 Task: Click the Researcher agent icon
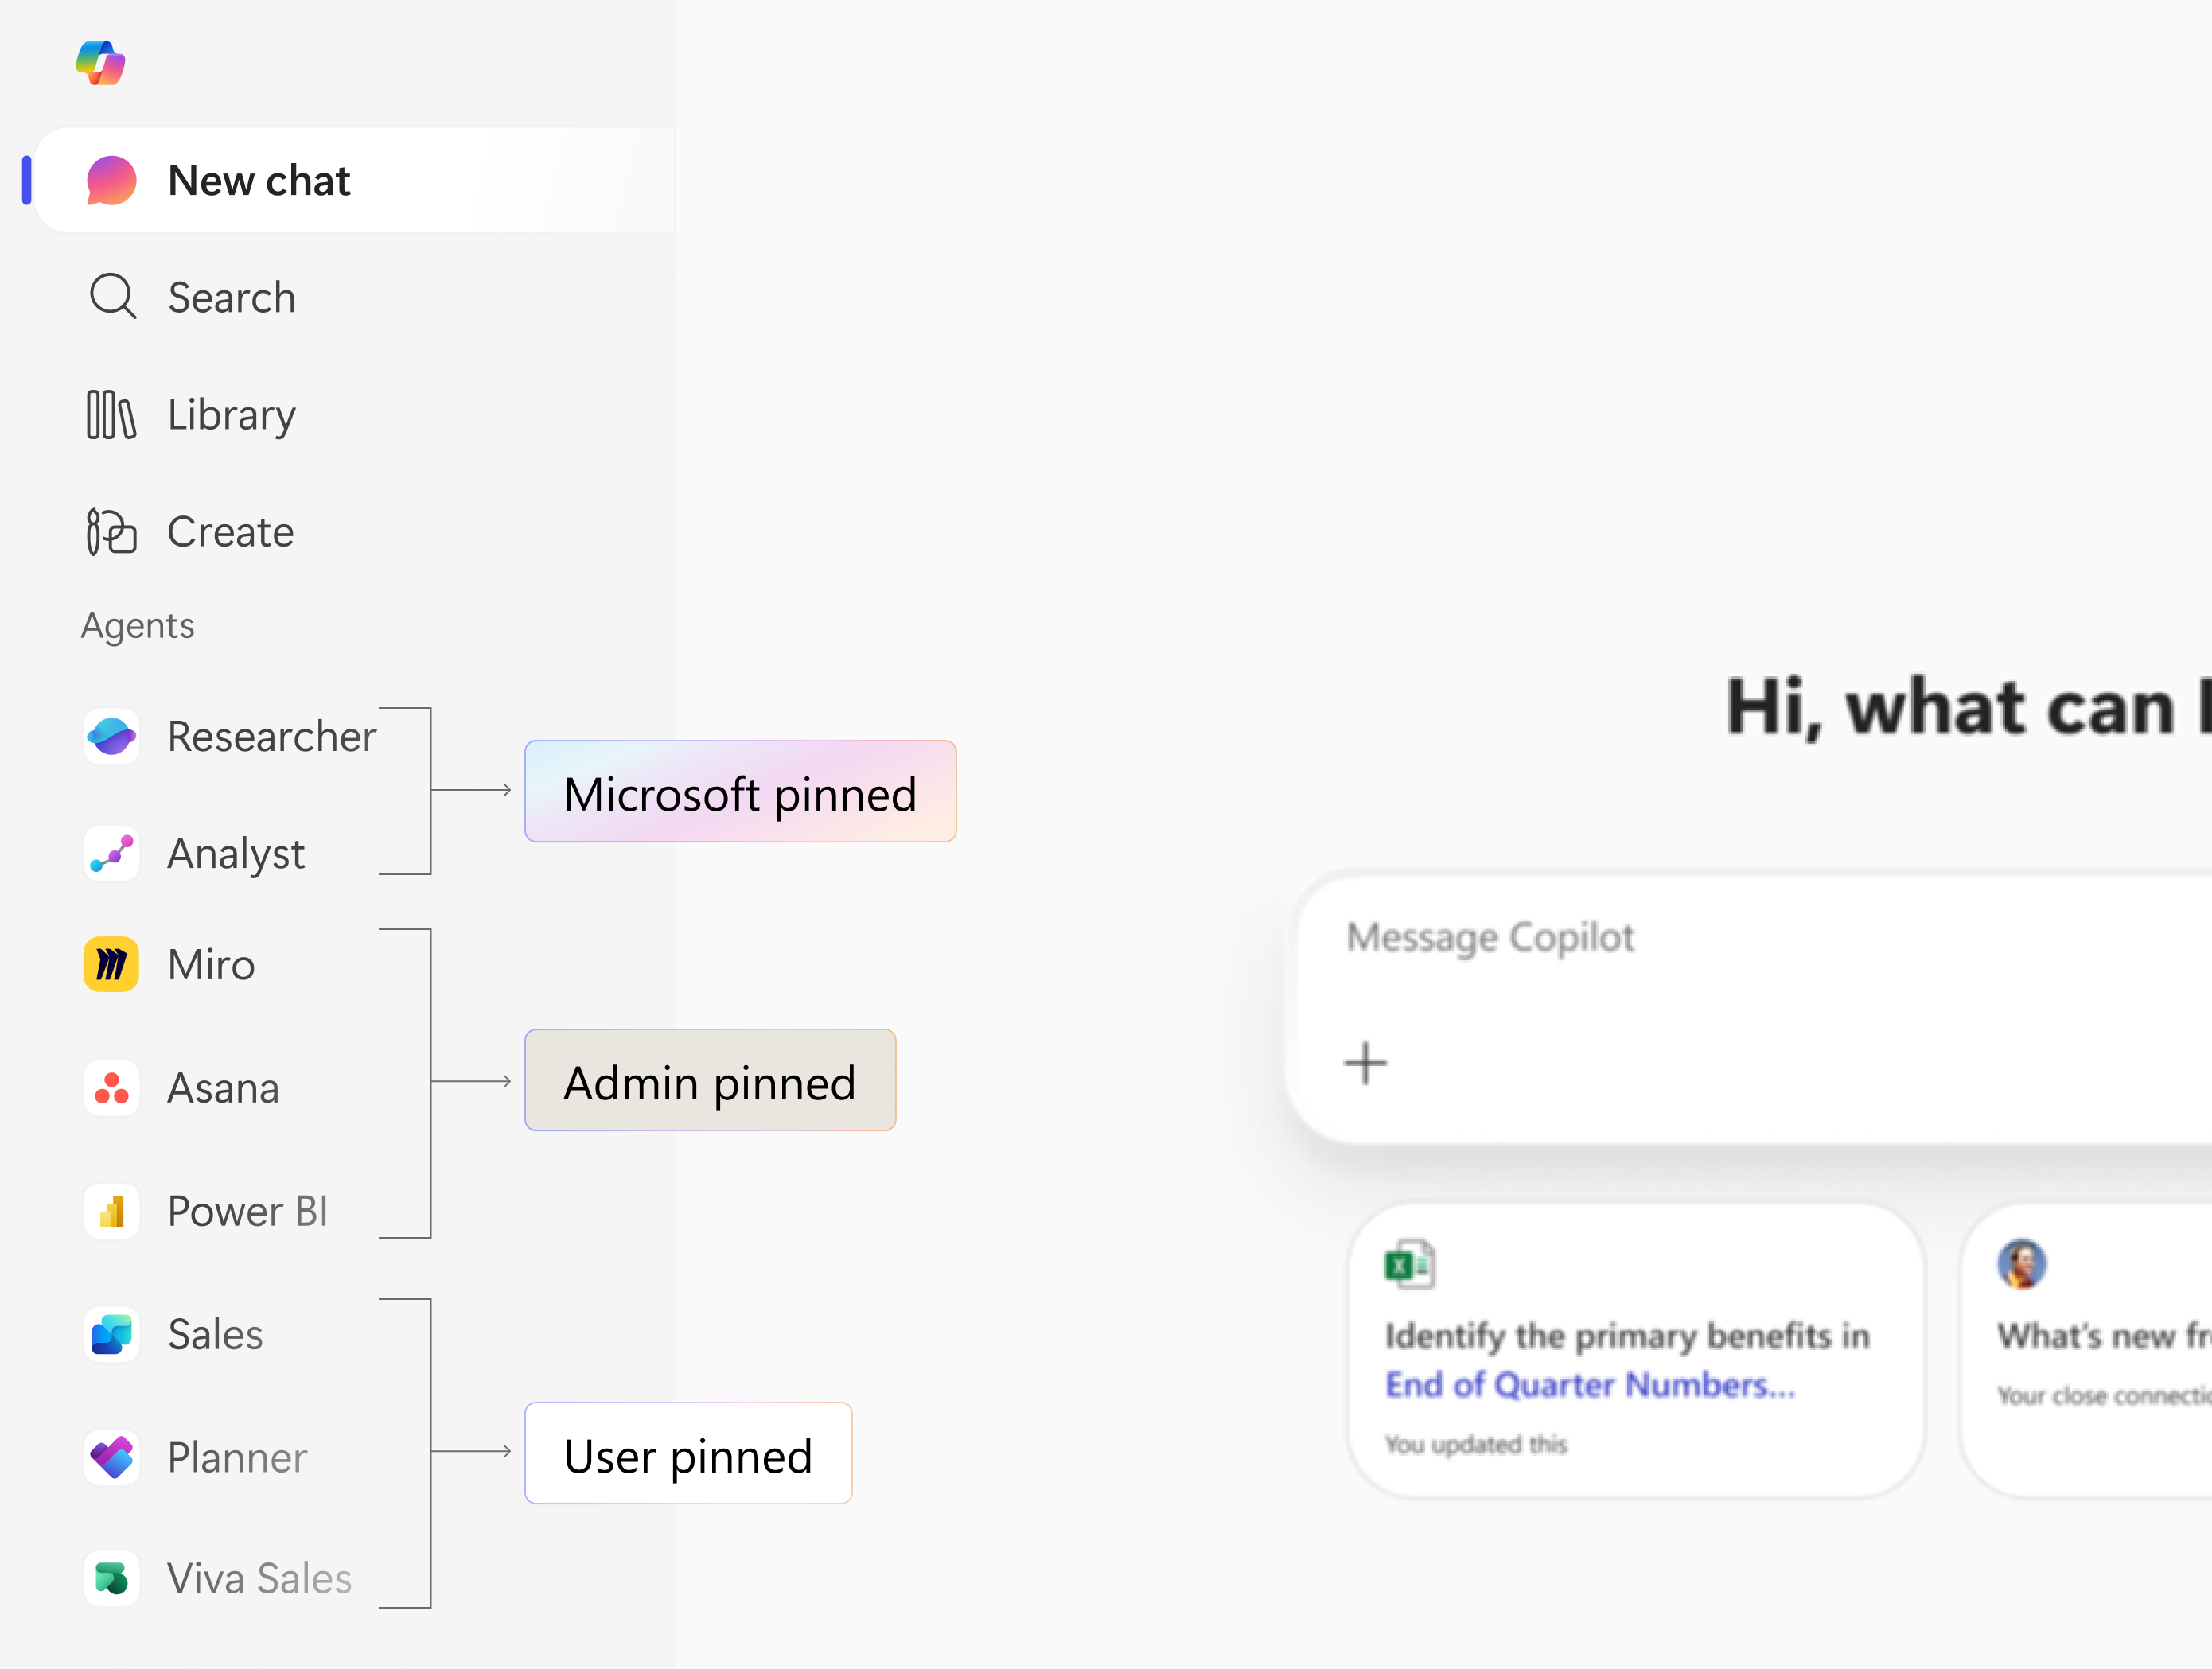(111, 737)
